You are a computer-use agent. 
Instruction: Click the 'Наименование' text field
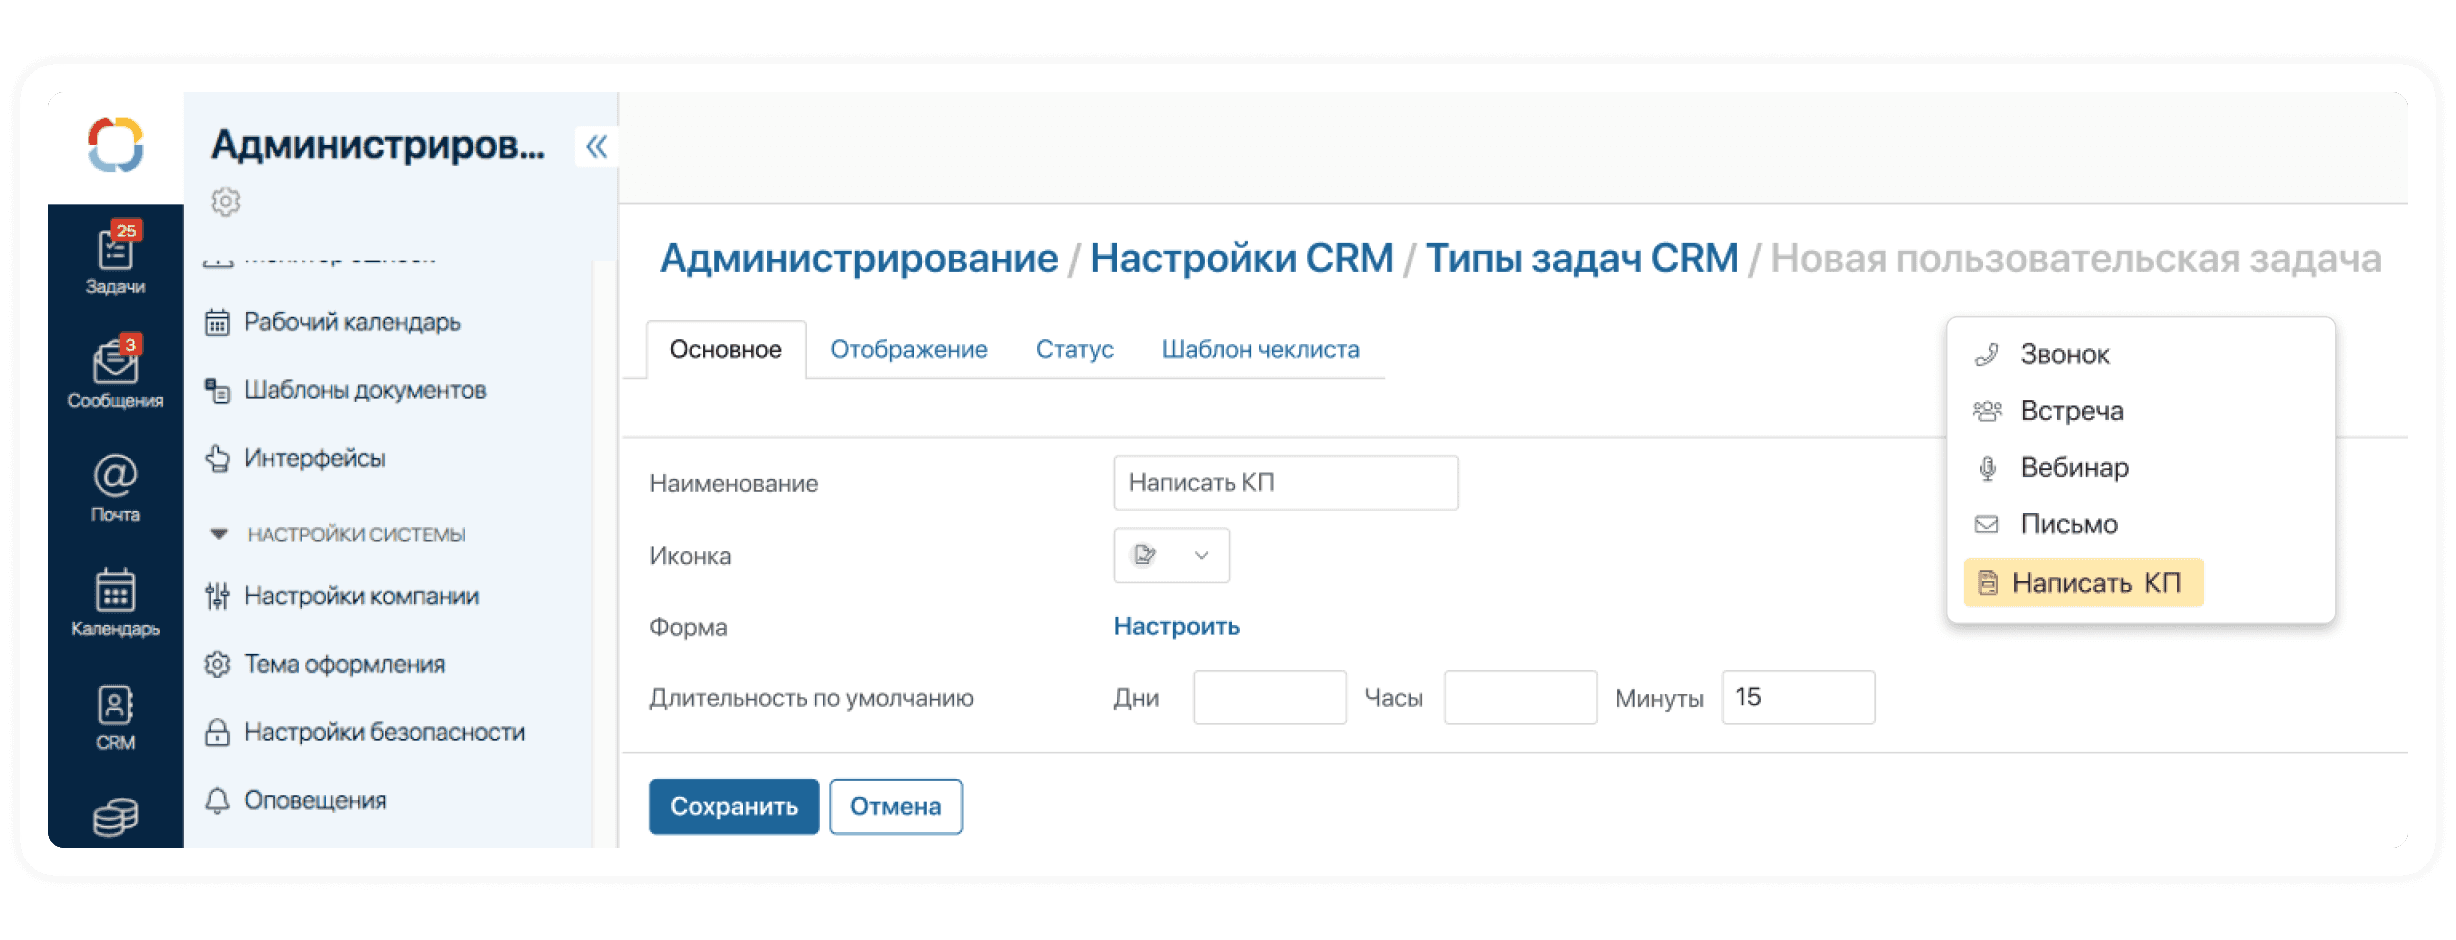click(x=1285, y=483)
